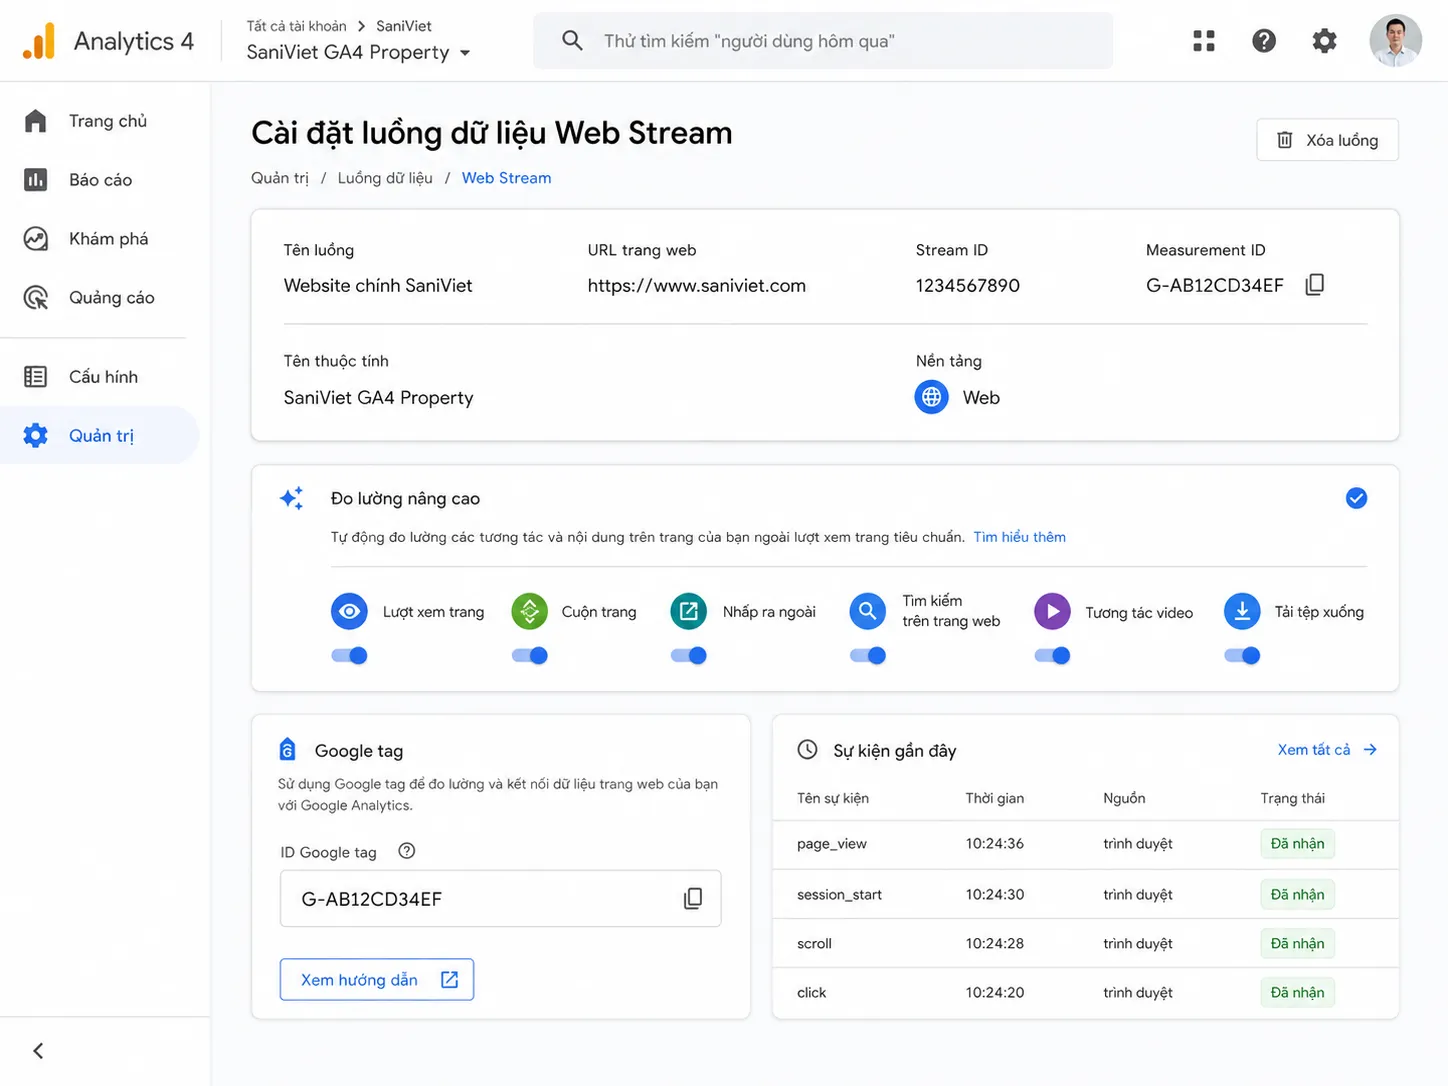Click the Stream ID 1234567890
The height and width of the screenshot is (1086, 1448).
[967, 286]
